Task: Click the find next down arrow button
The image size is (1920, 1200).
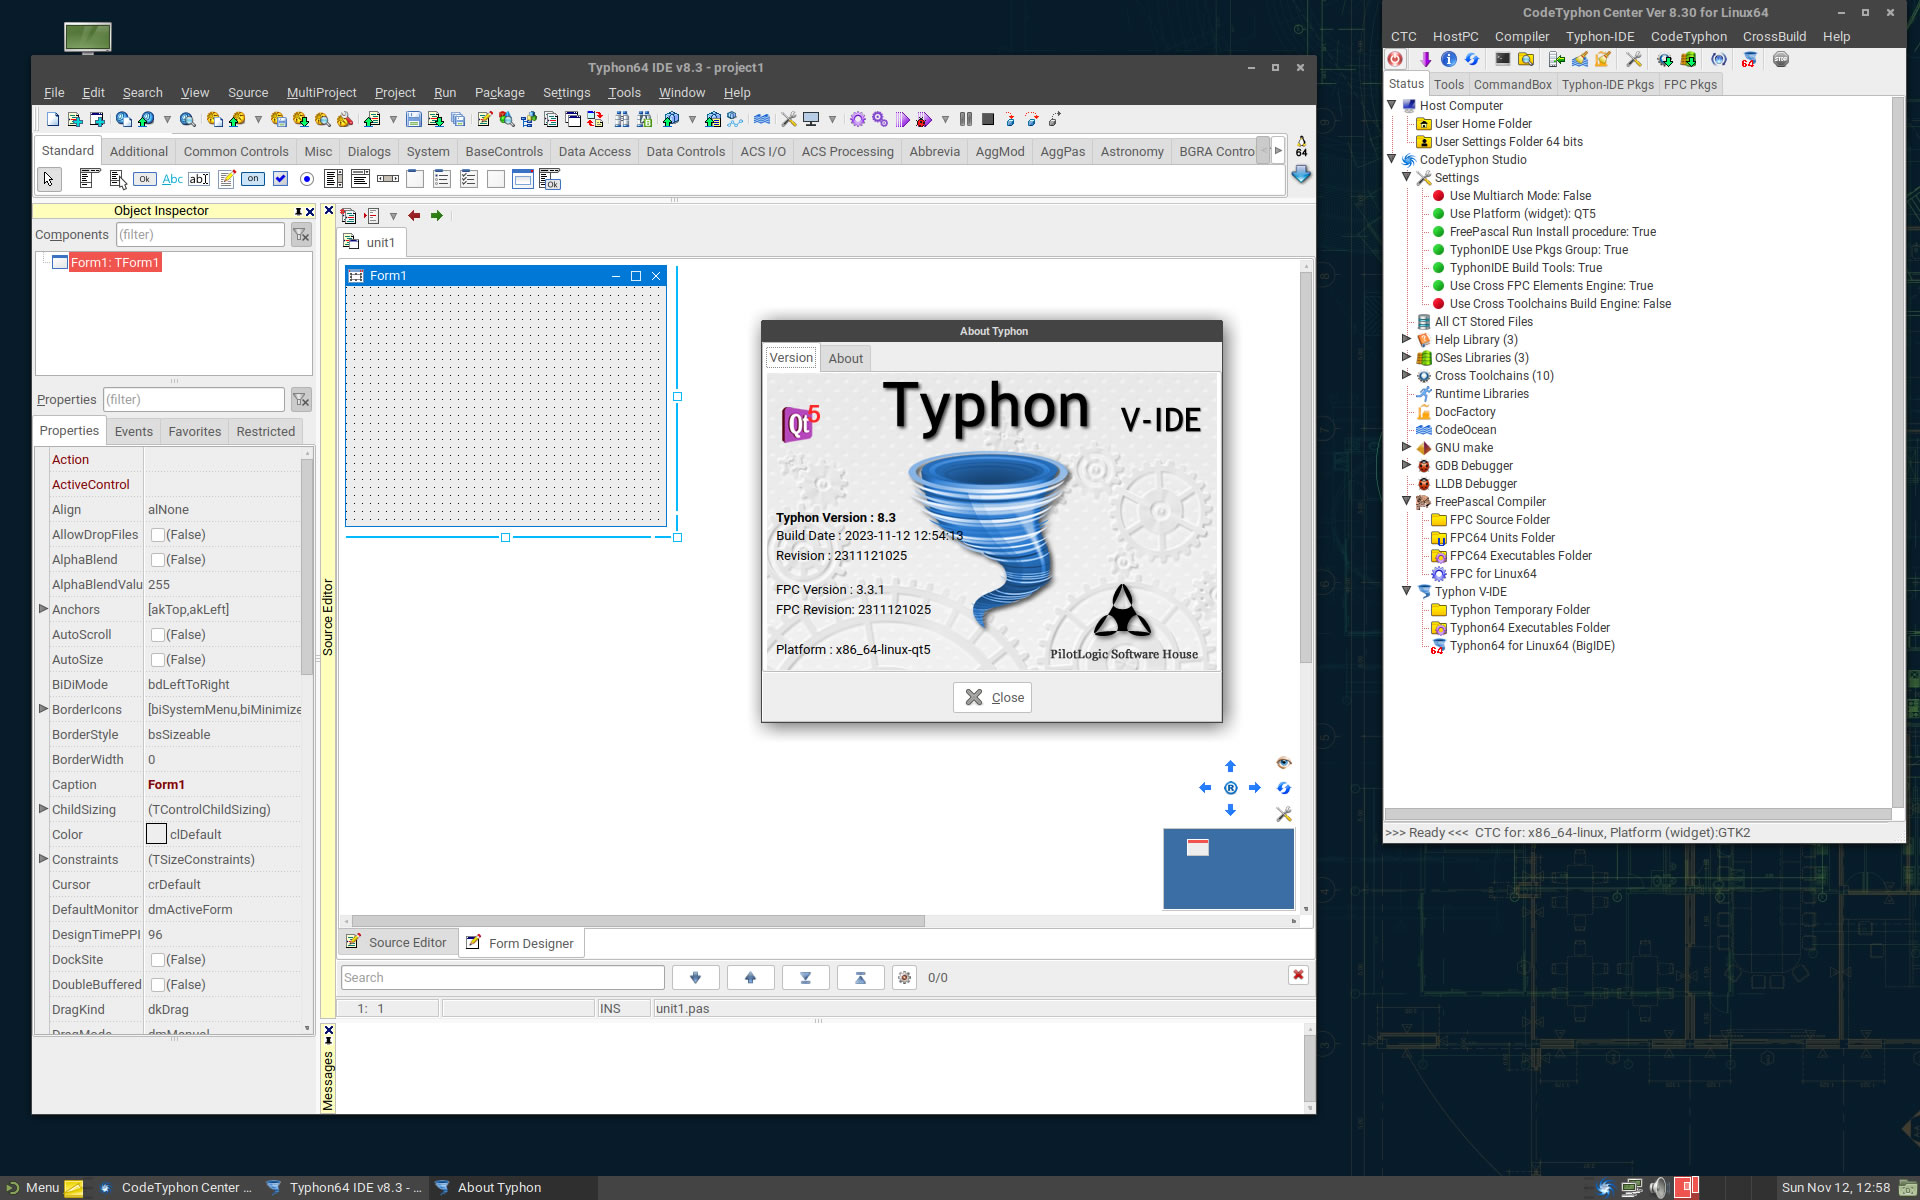Action: tap(696, 978)
